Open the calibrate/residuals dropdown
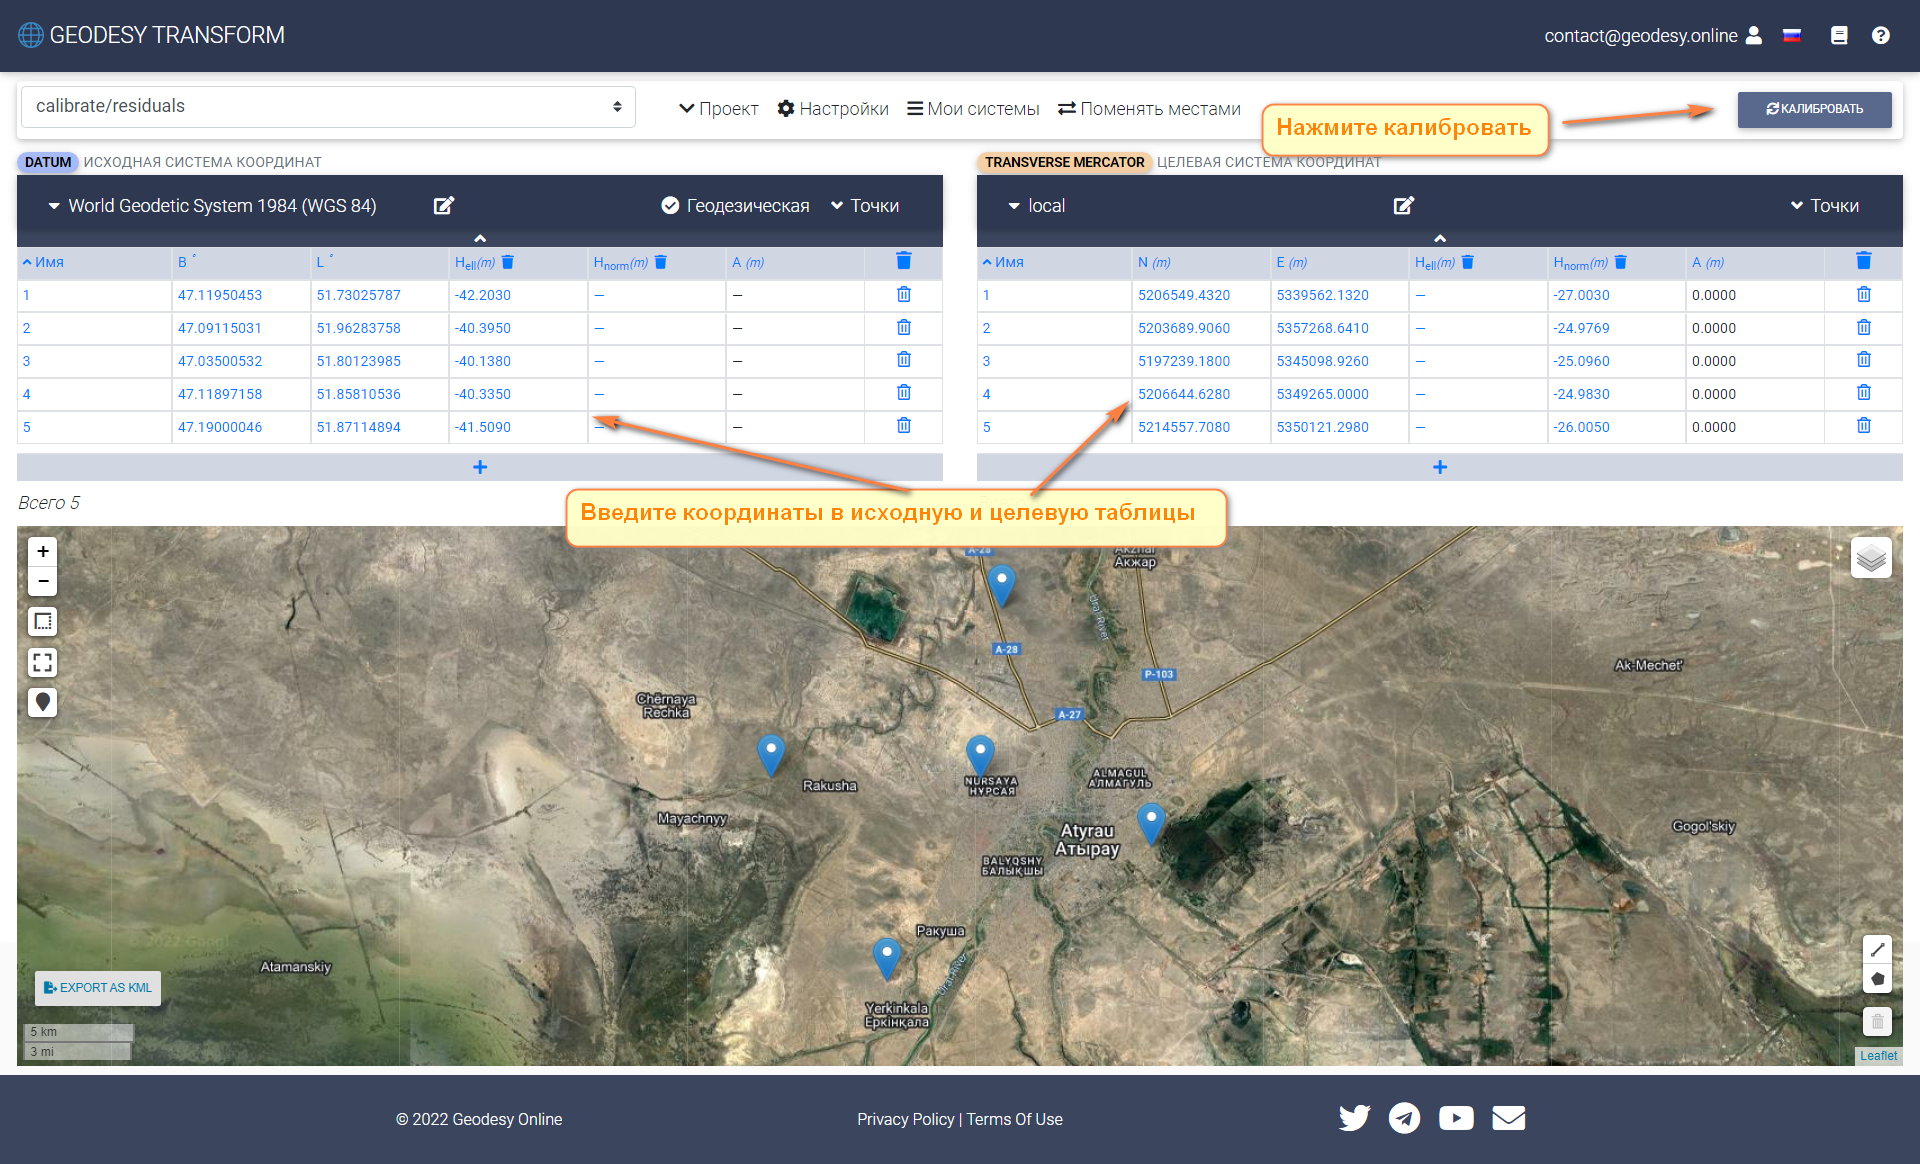The width and height of the screenshot is (1920, 1164). pyautogui.click(x=327, y=106)
